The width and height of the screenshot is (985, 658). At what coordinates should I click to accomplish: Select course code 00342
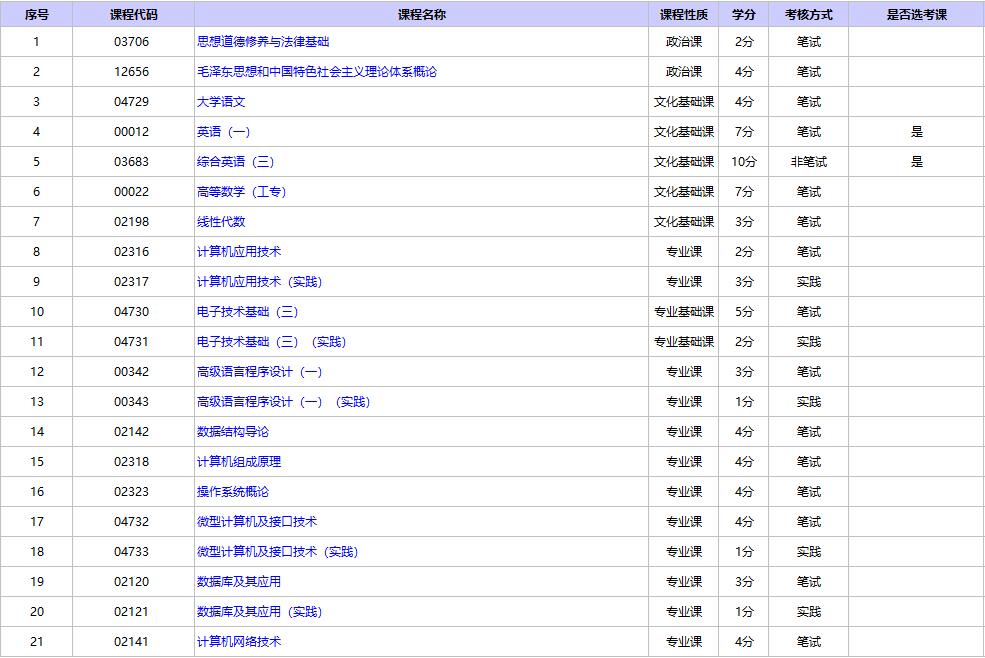coord(132,371)
